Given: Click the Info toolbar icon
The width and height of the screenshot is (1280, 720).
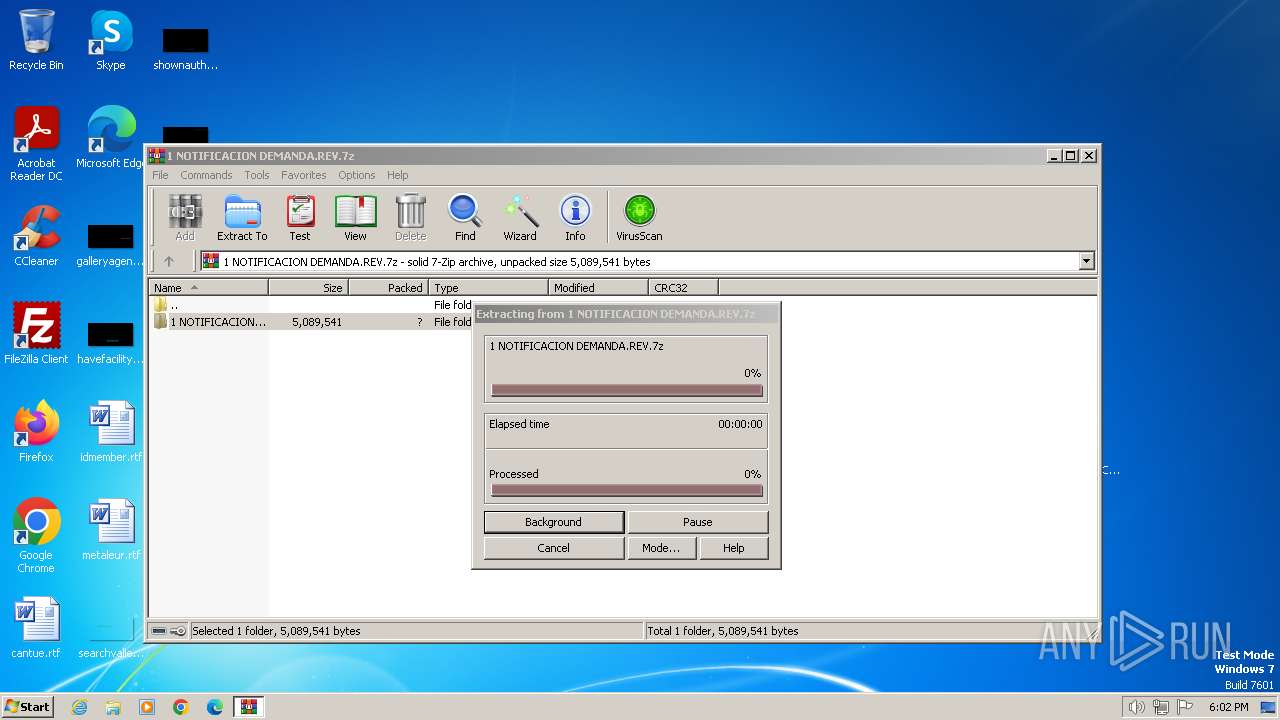Looking at the screenshot, I should [575, 218].
